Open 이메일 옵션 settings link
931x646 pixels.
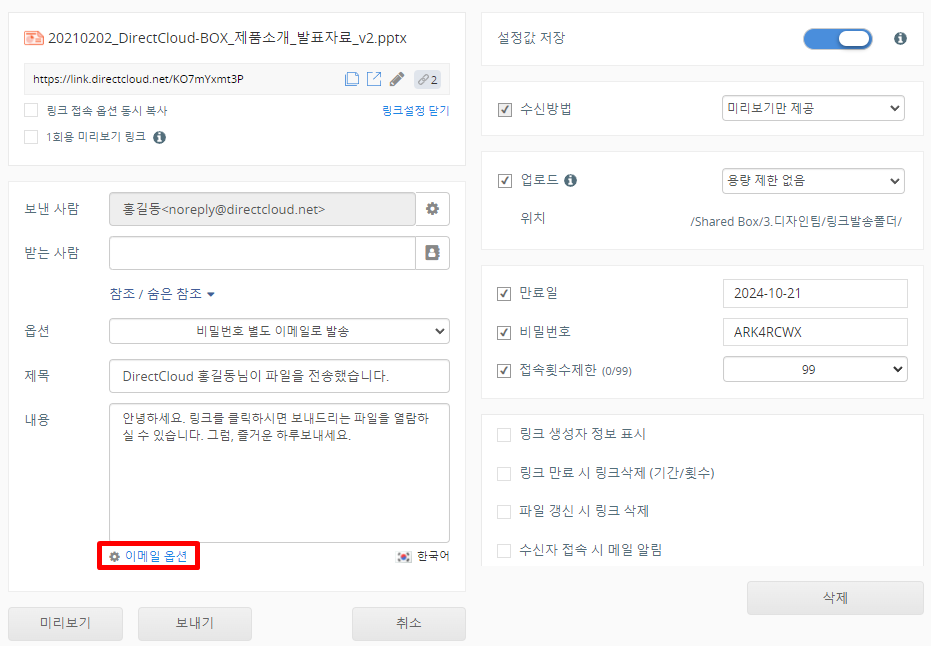tap(148, 556)
